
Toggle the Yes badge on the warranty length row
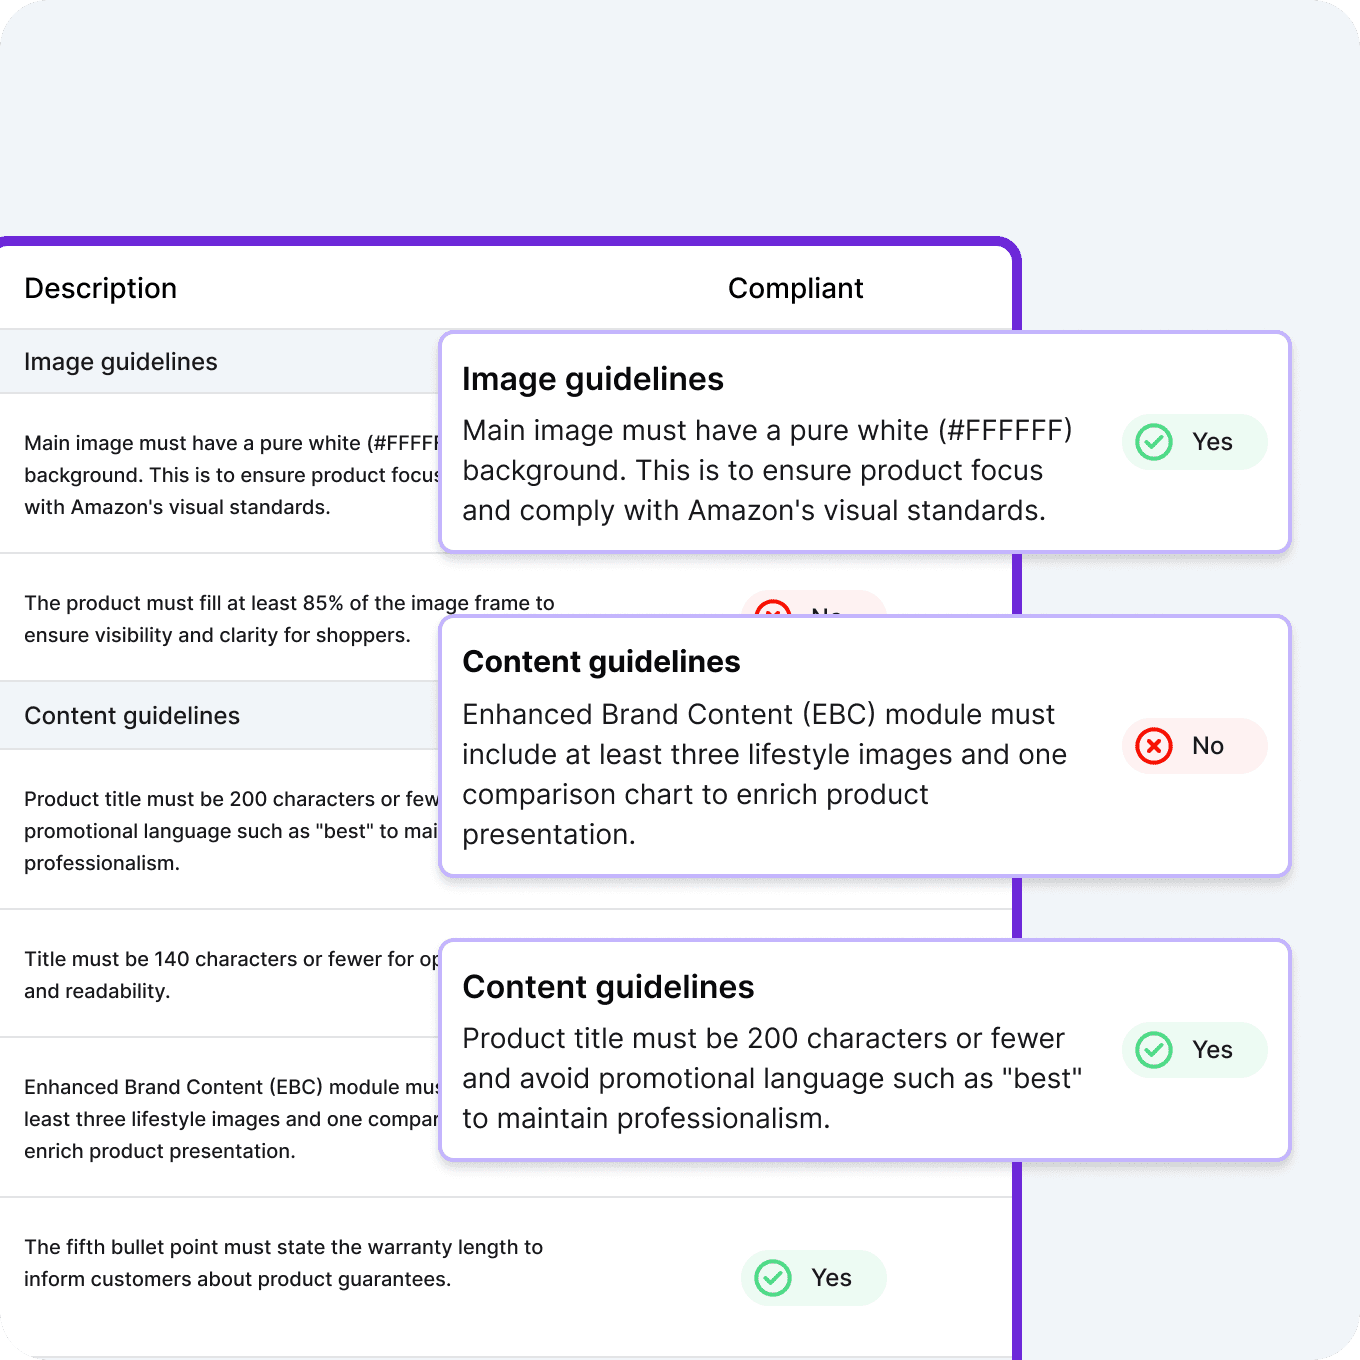(x=813, y=1277)
